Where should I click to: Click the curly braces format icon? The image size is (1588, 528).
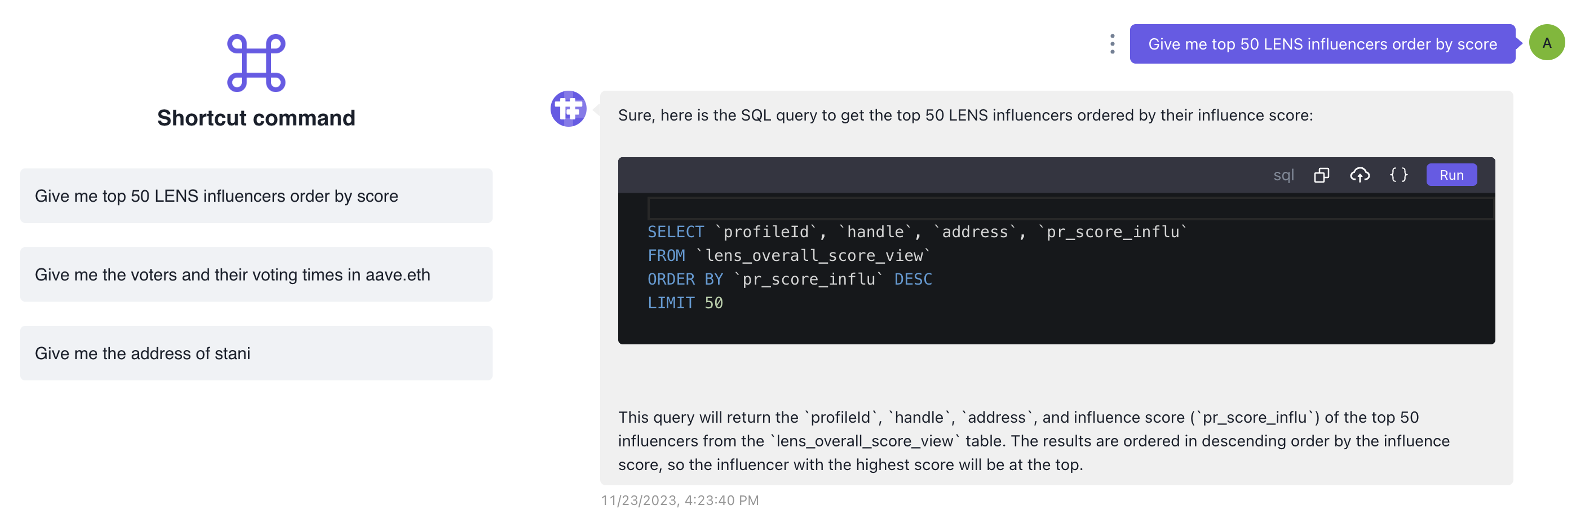pyautogui.click(x=1399, y=175)
